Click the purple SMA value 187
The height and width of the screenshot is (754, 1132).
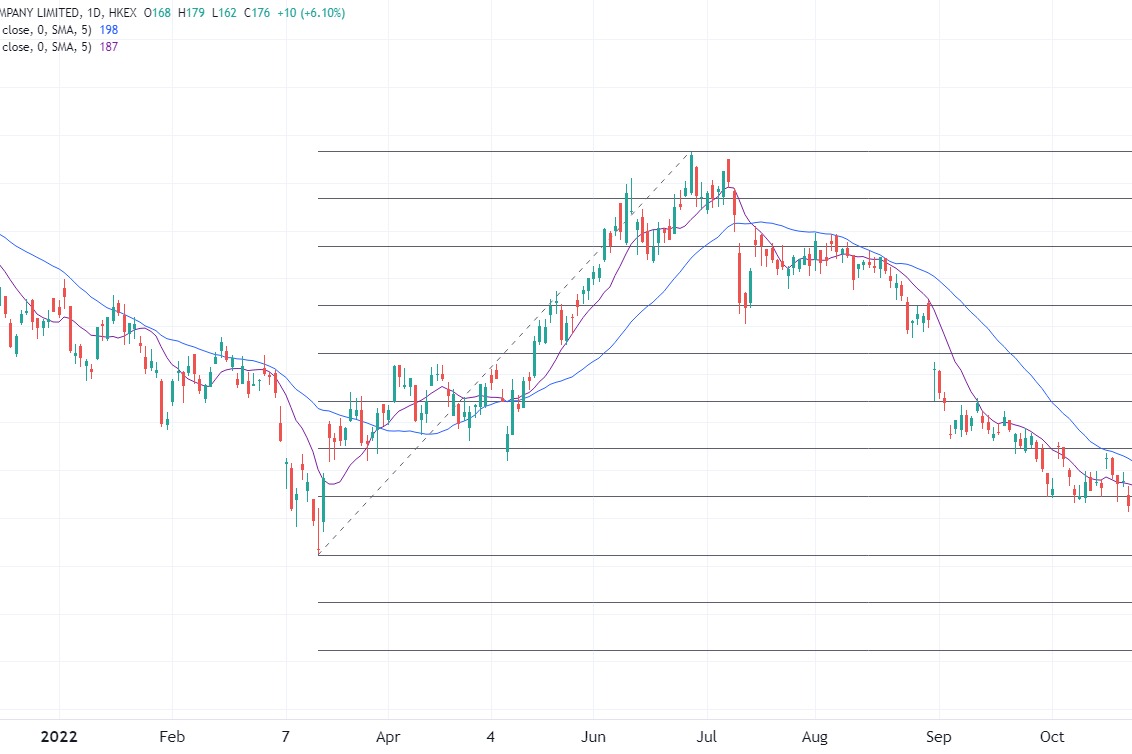click(x=108, y=48)
